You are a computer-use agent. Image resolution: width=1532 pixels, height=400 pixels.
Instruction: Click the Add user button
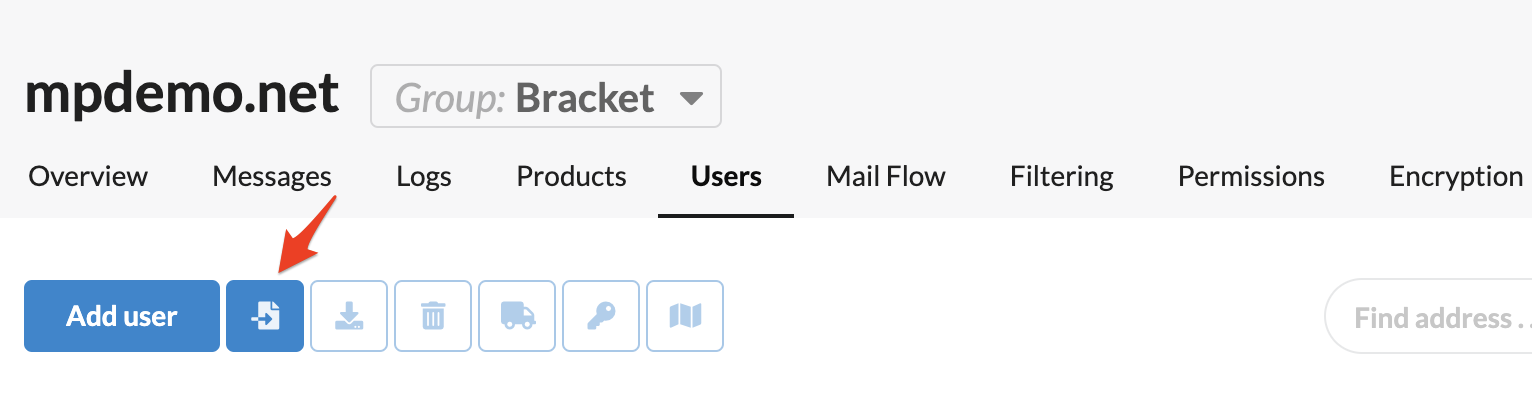[x=122, y=316]
